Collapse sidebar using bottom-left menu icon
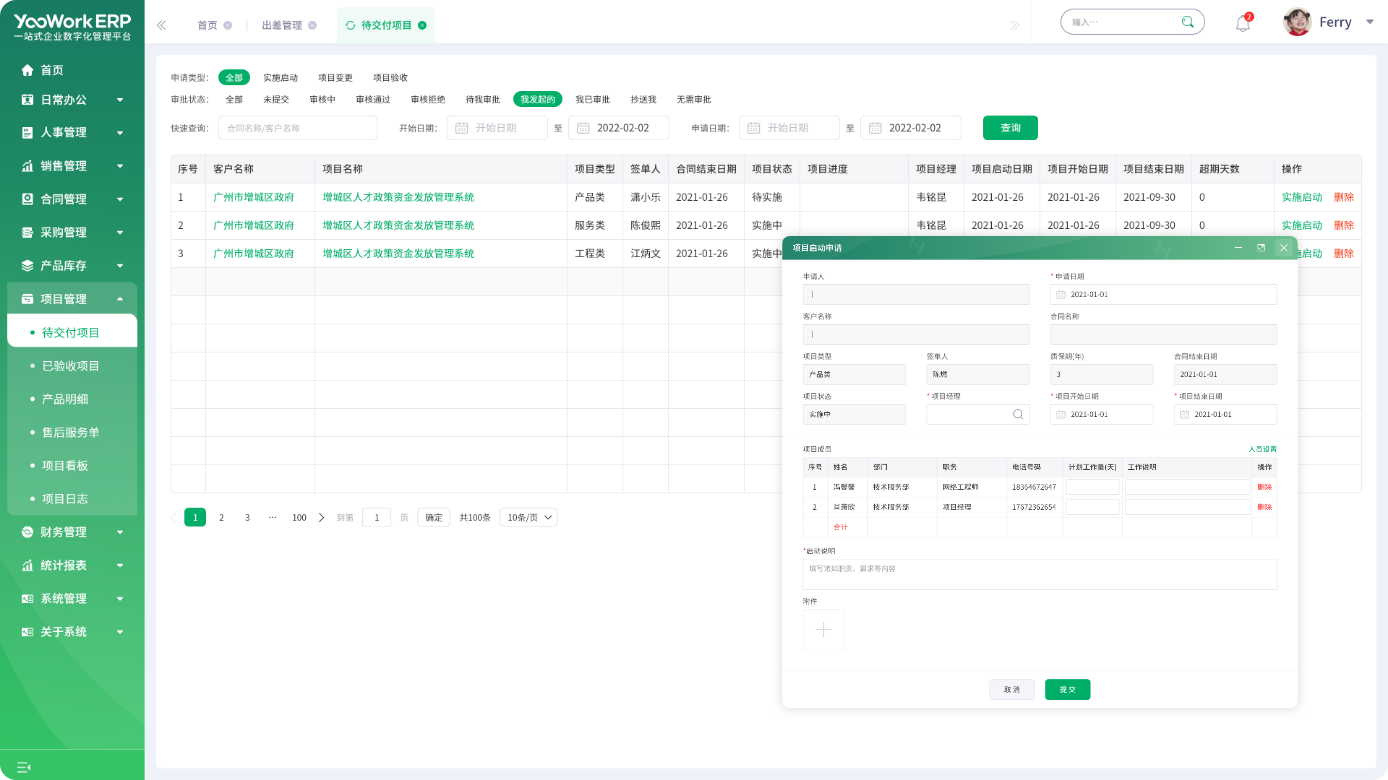The image size is (1388, 780). [24, 766]
